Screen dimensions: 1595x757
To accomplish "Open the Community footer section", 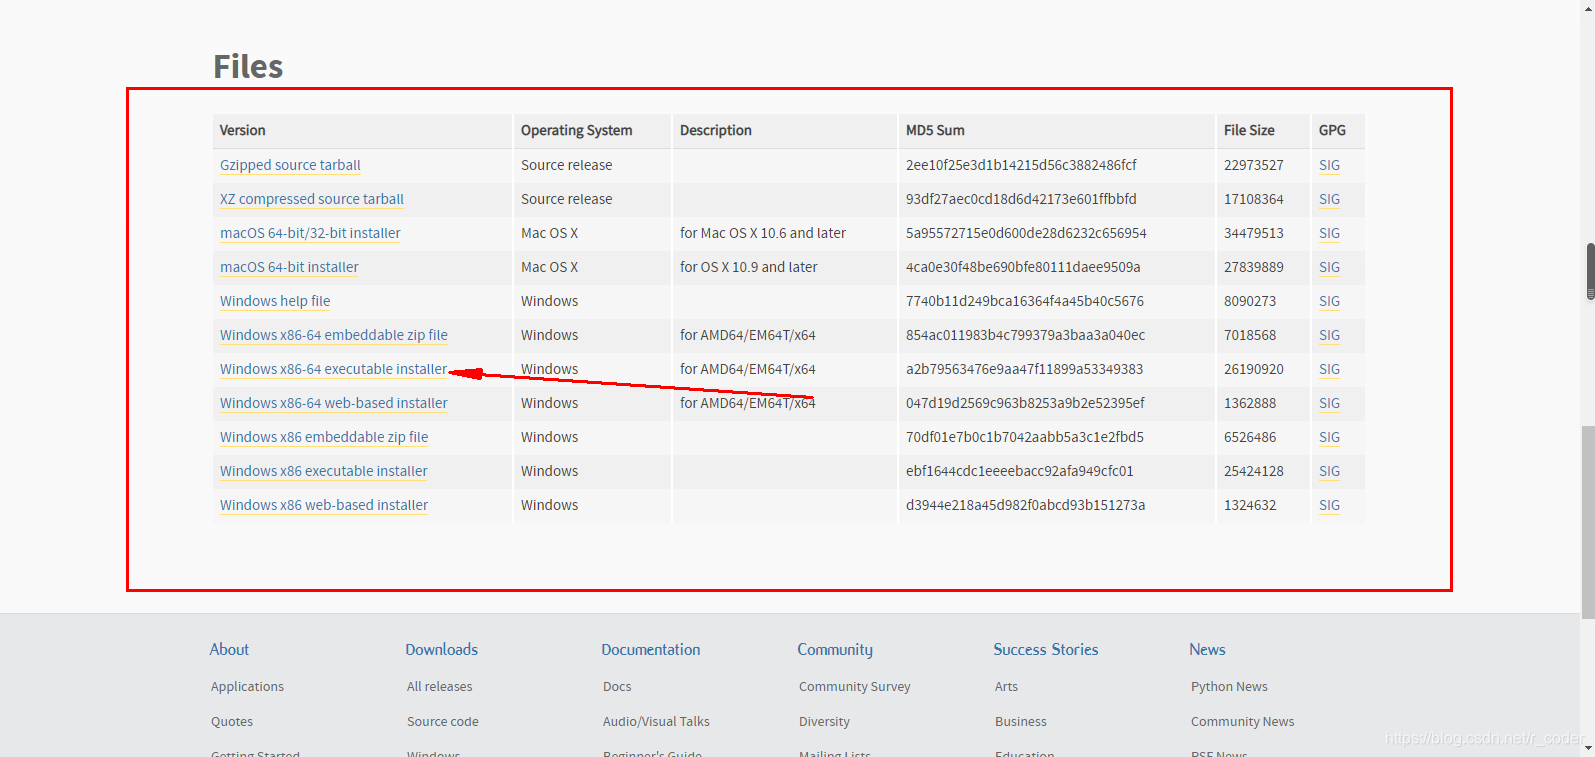I will 835,650.
